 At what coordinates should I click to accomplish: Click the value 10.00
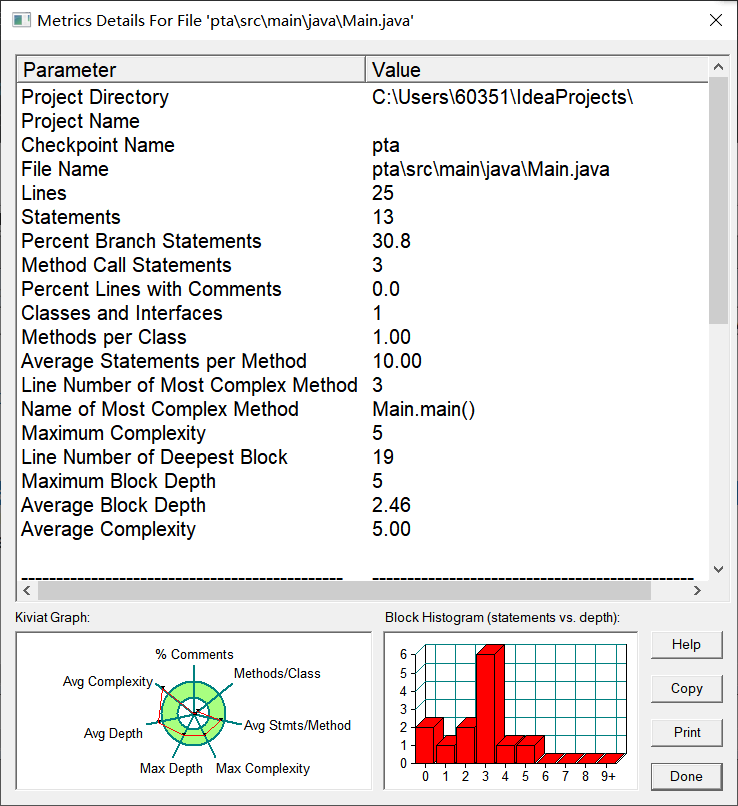pyautogui.click(x=397, y=361)
